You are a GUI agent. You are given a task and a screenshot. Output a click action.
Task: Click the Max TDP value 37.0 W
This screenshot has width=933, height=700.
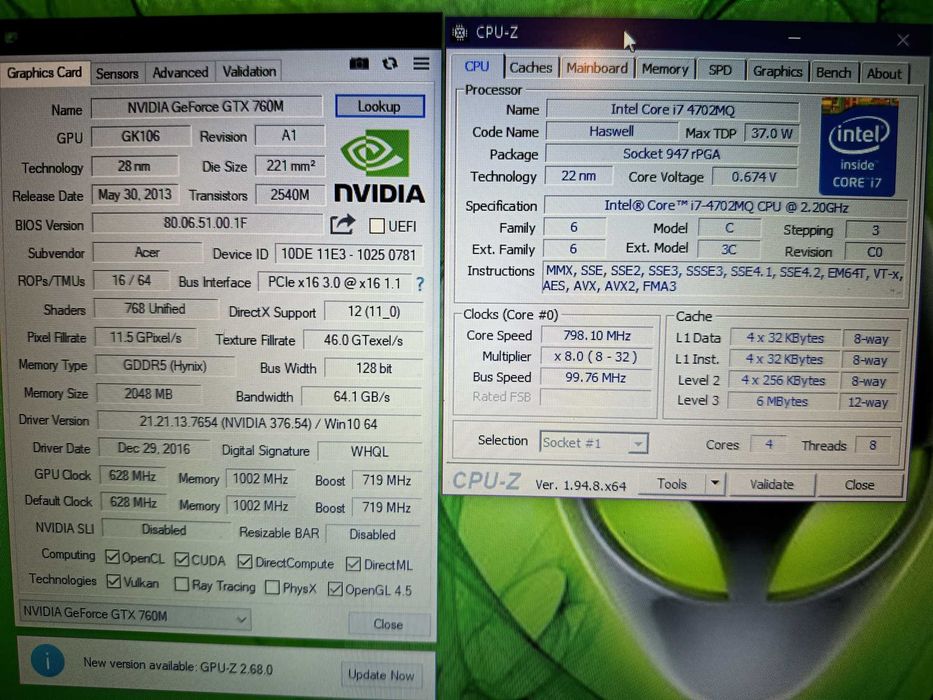772,133
